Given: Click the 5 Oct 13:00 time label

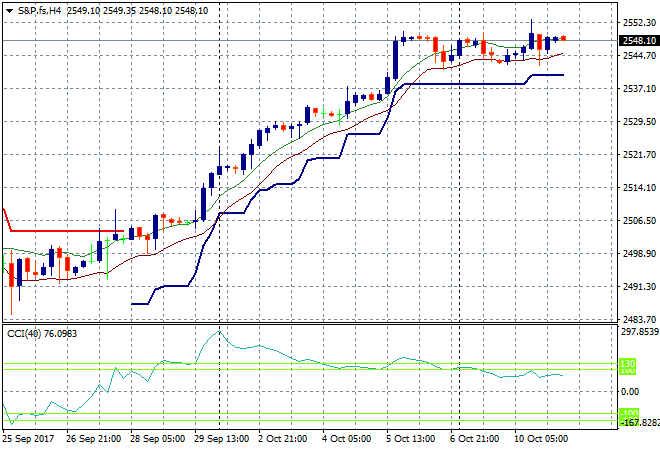Looking at the screenshot, I should pos(408,439).
